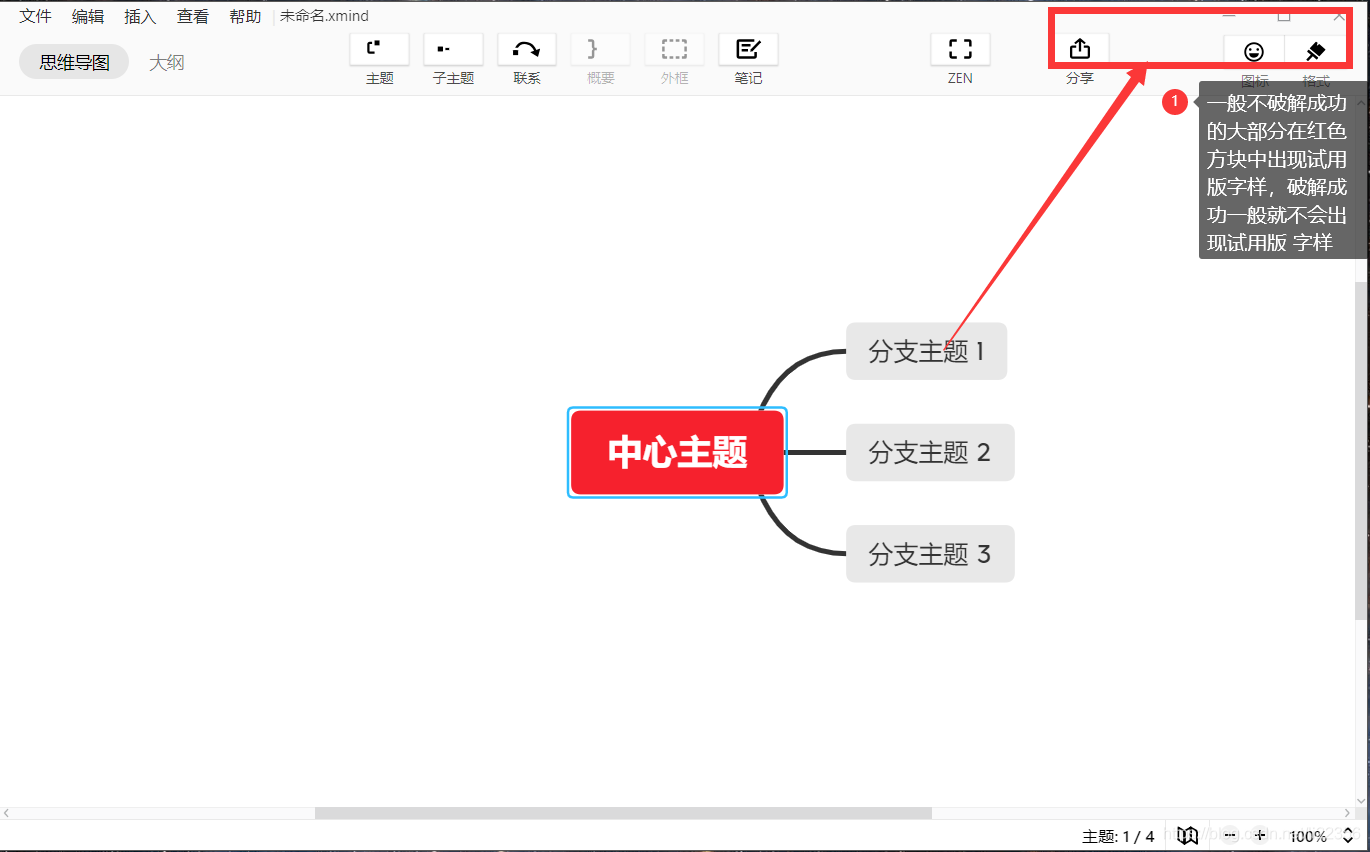Screen dimensions: 1370x852
Task: Toggle the map overview in status bar
Action: tap(1187, 836)
